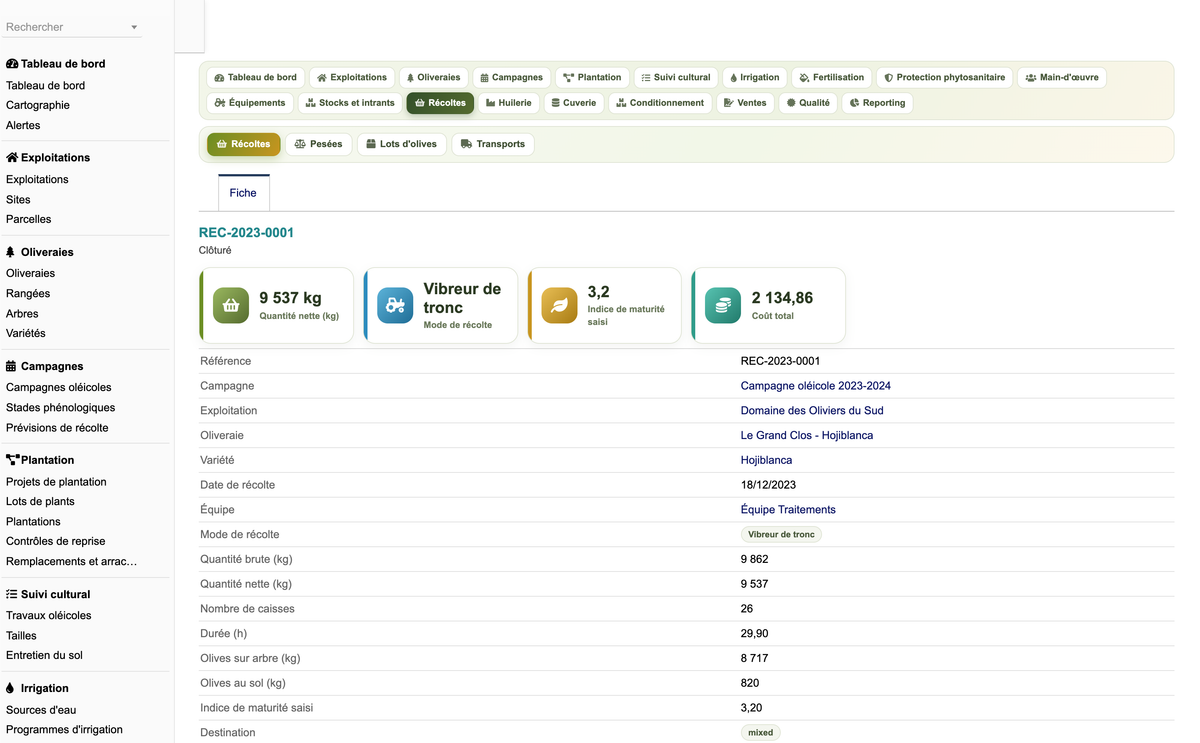The image size is (1200, 743).
Task: Open Conditionnement module
Action: [x=660, y=102]
